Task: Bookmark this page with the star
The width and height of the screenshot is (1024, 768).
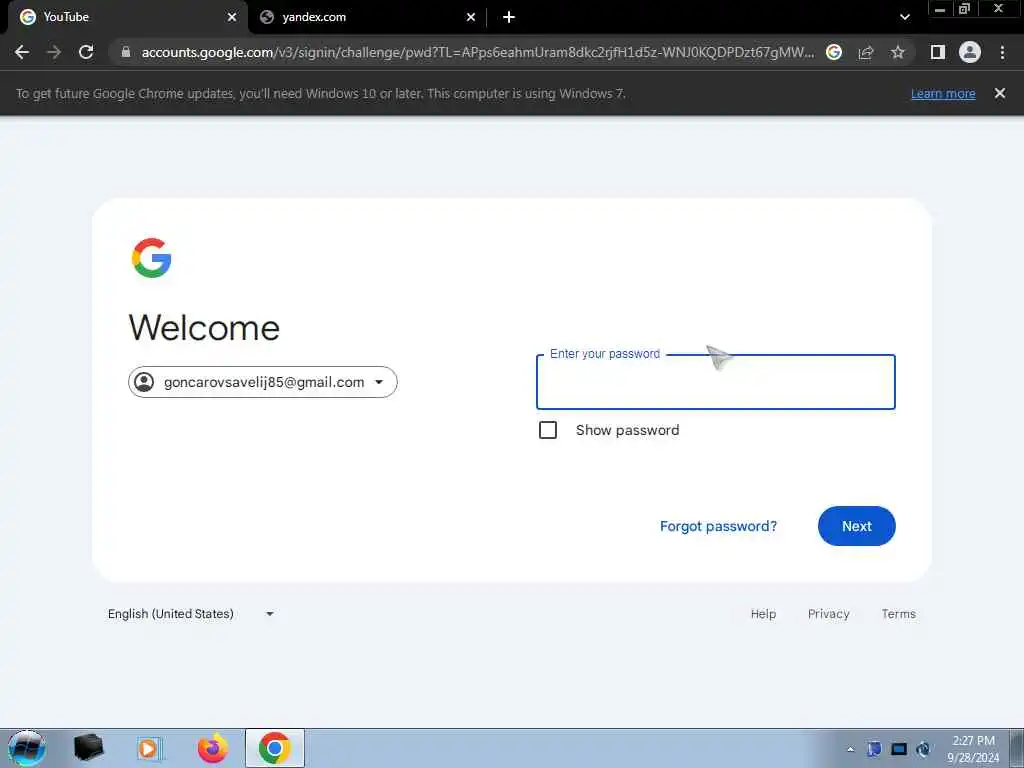Action: pyautogui.click(x=898, y=52)
